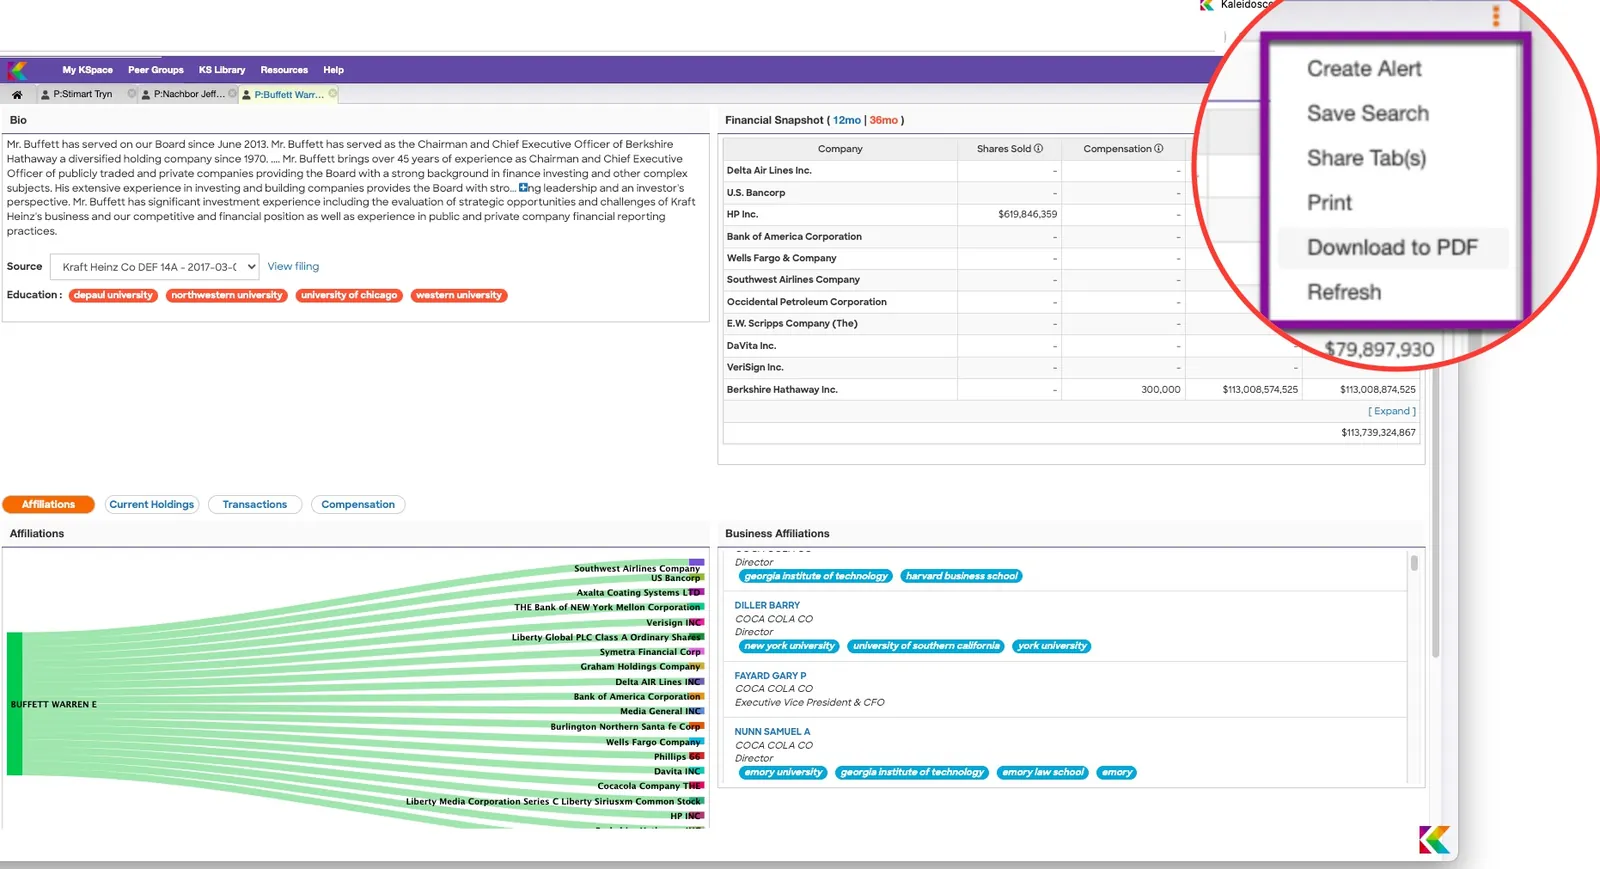Viewport: 1600px width, 869px height.
Task: Open the DILLER BARRY profile link
Action: (767, 606)
